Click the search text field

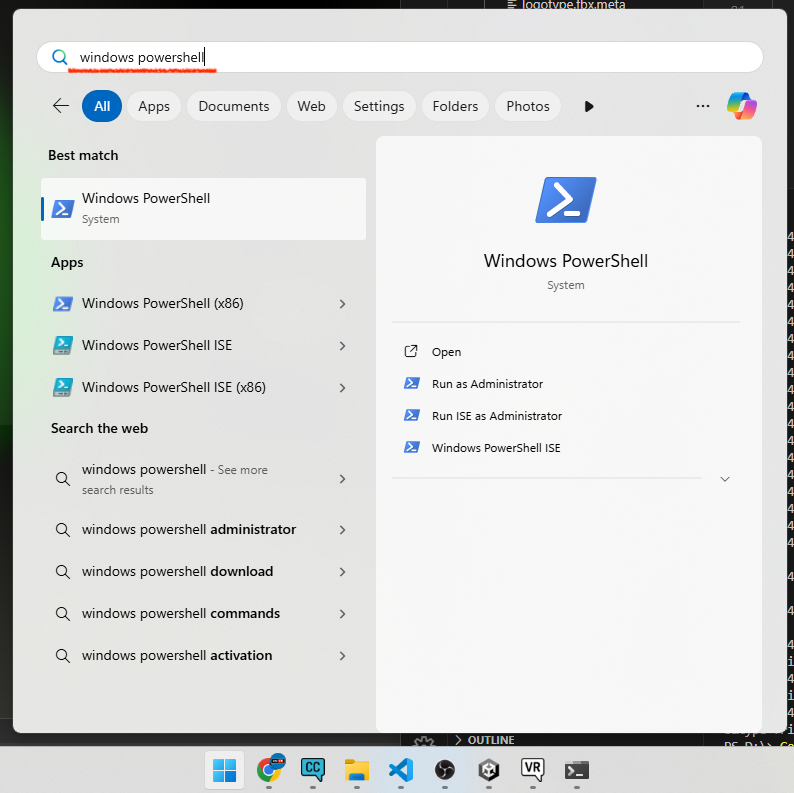pyautogui.click(x=400, y=58)
